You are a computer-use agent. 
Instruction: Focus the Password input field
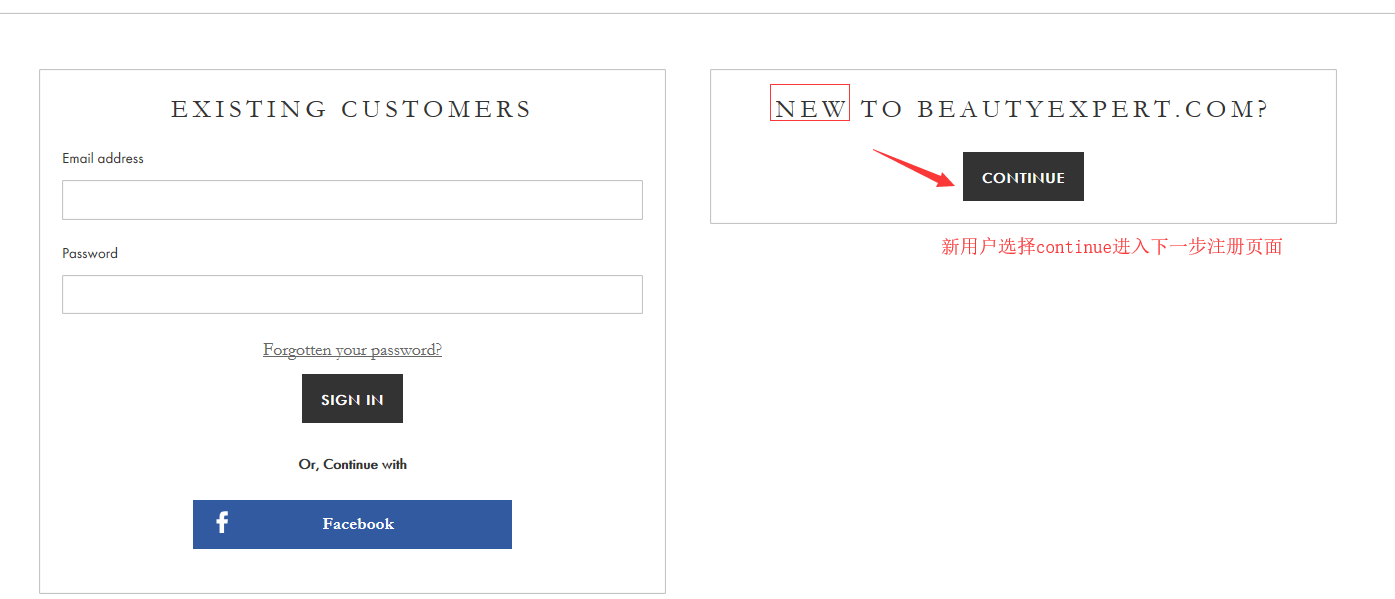pyautogui.click(x=352, y=294)
